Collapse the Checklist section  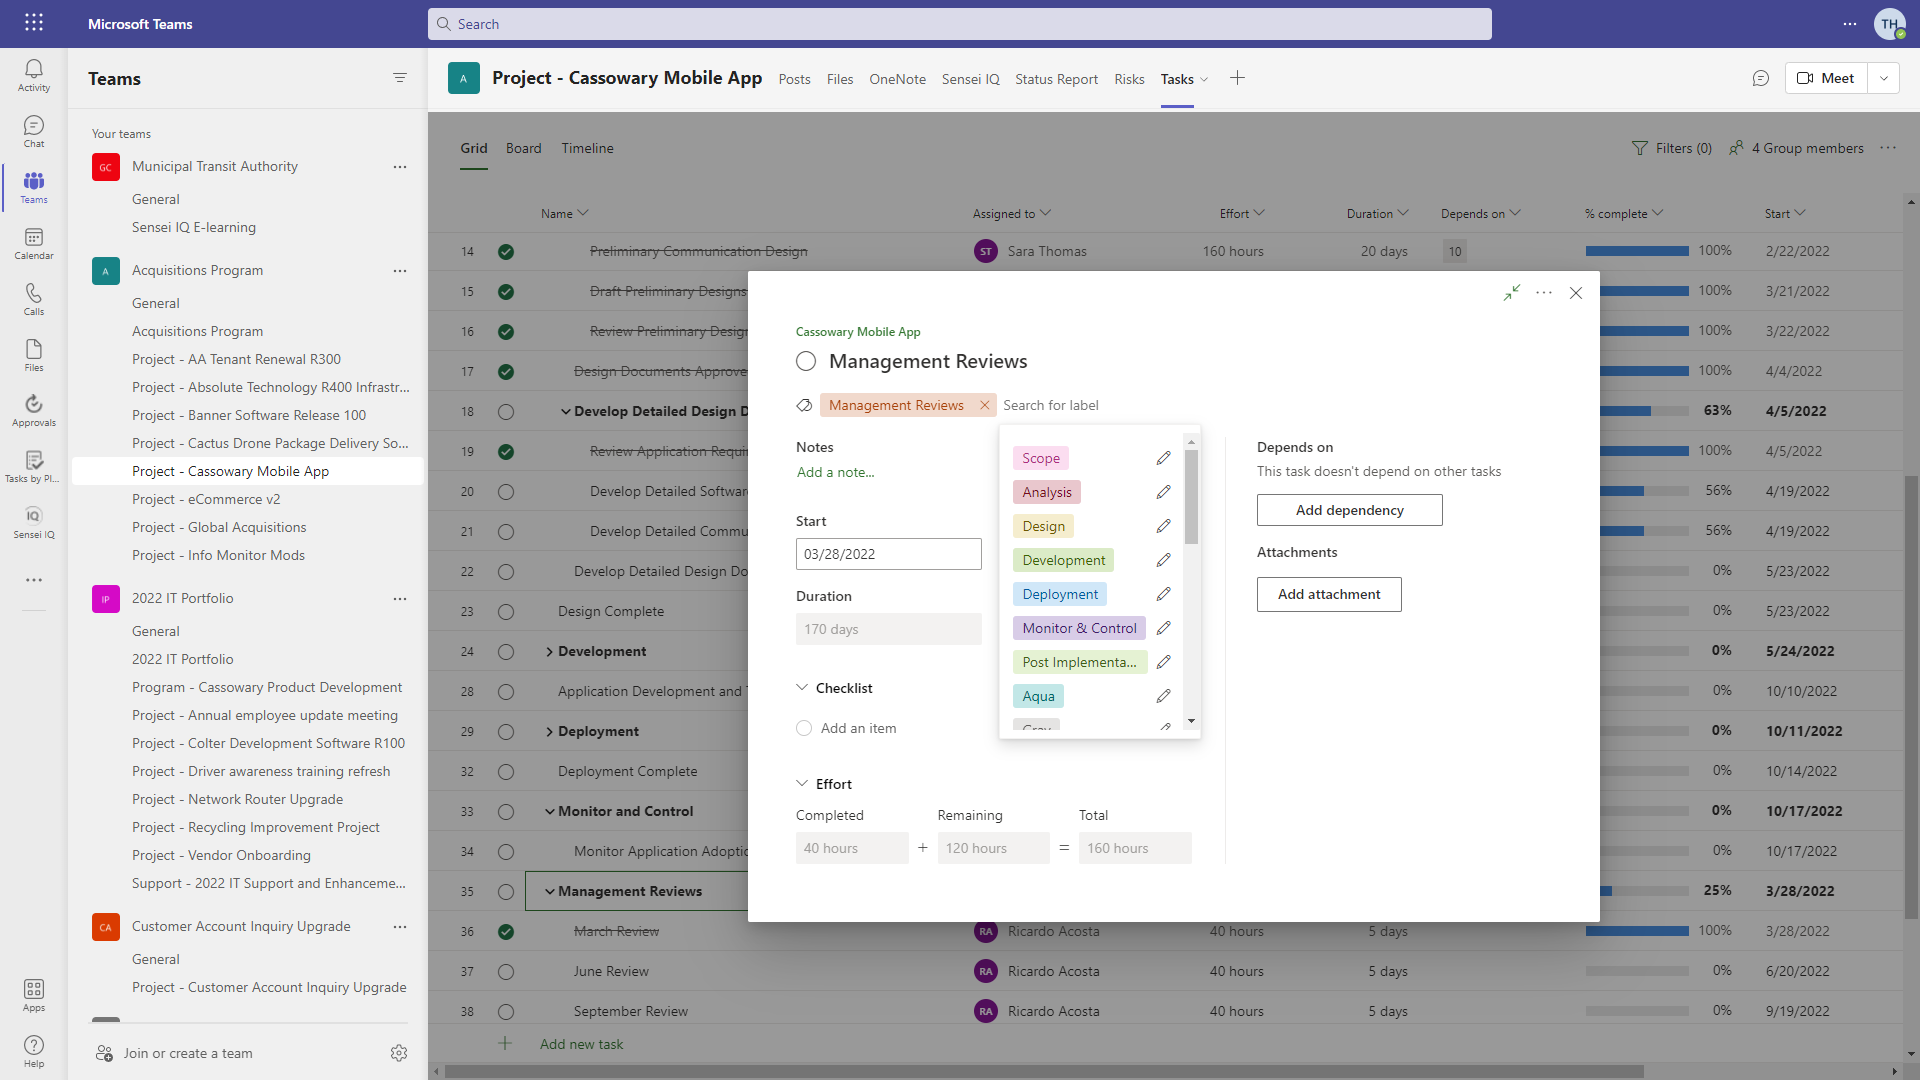click(x=802, y=687)
